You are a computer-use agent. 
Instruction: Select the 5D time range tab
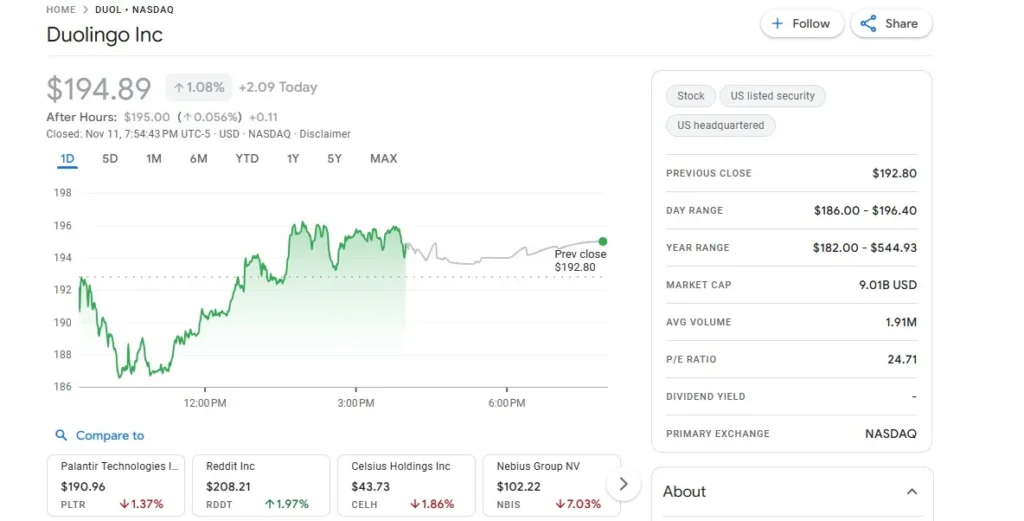(110, 158)
